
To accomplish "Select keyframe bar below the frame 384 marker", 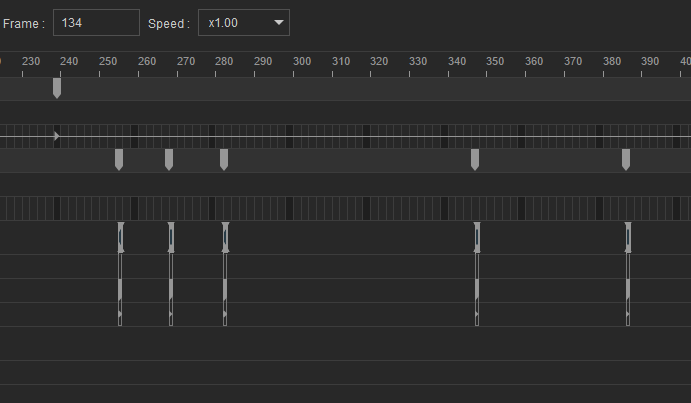I will [628, 238].
